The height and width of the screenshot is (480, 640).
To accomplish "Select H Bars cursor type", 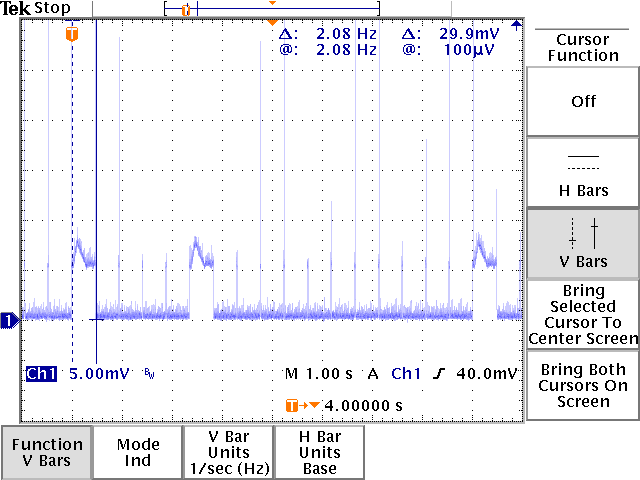I will click(583, 173).
